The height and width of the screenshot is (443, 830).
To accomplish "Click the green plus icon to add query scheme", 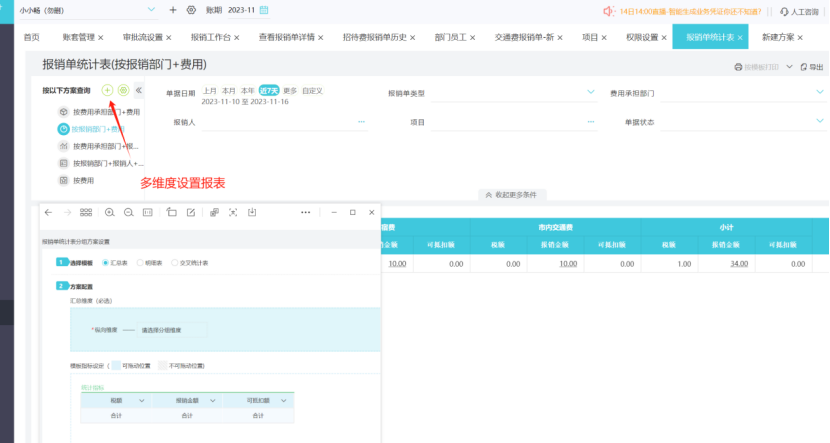I will tap(108, 90).
